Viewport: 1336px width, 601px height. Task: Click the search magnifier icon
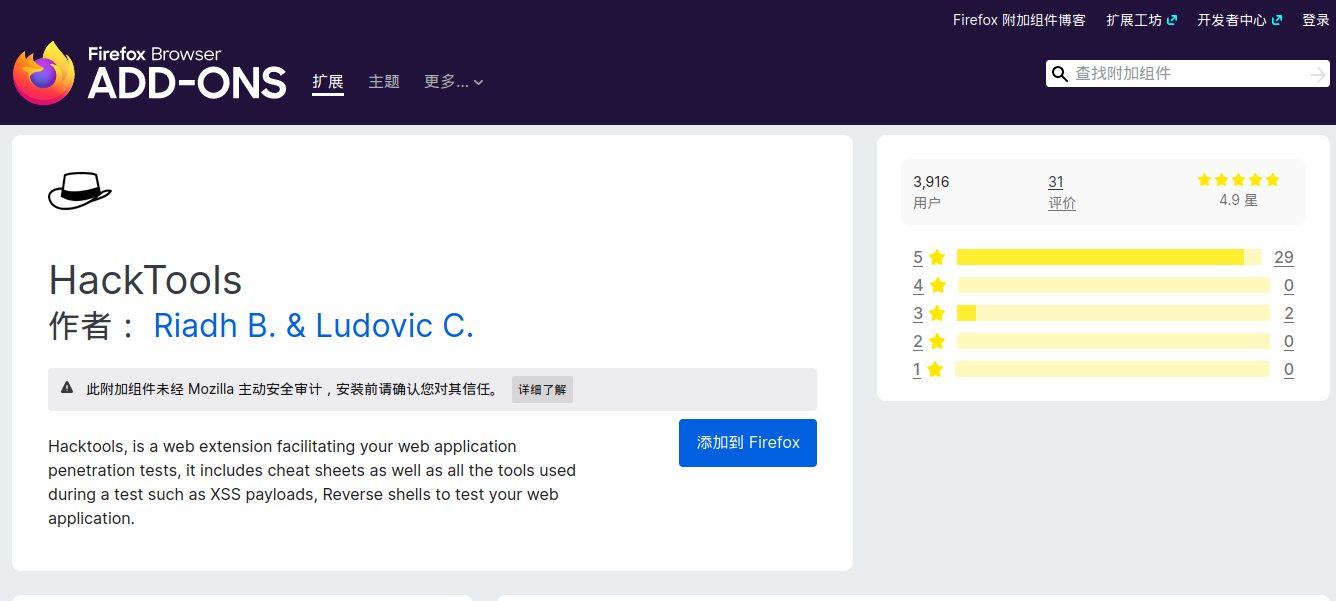click(1060, 74)
